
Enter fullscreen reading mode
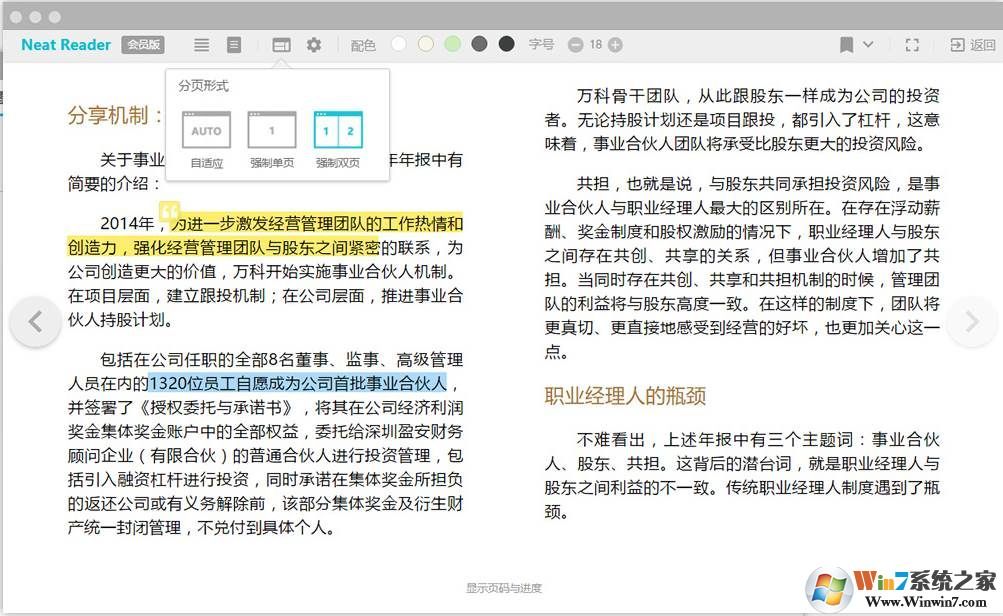pyautogui.click(x=912, y=44)
